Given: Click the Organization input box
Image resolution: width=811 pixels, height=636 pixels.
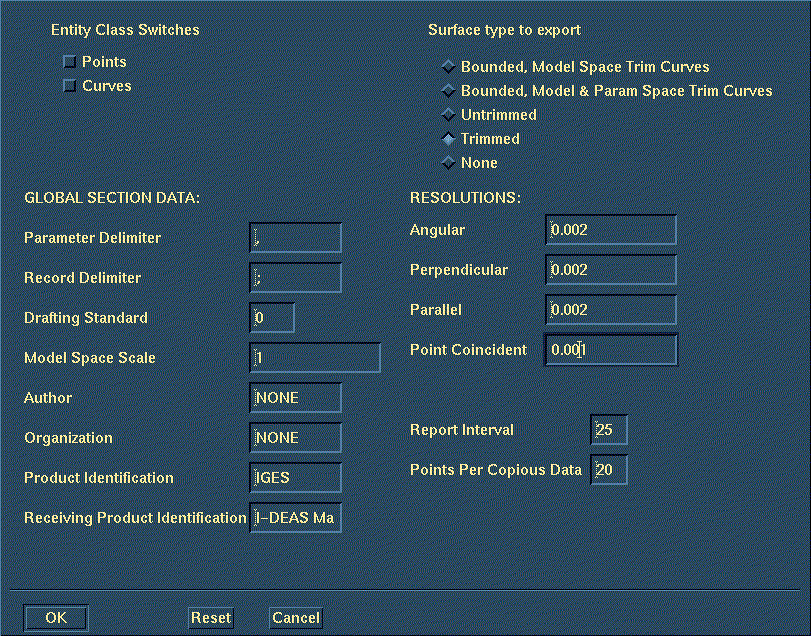Looking at the screenshot, I should click(296, 438).
